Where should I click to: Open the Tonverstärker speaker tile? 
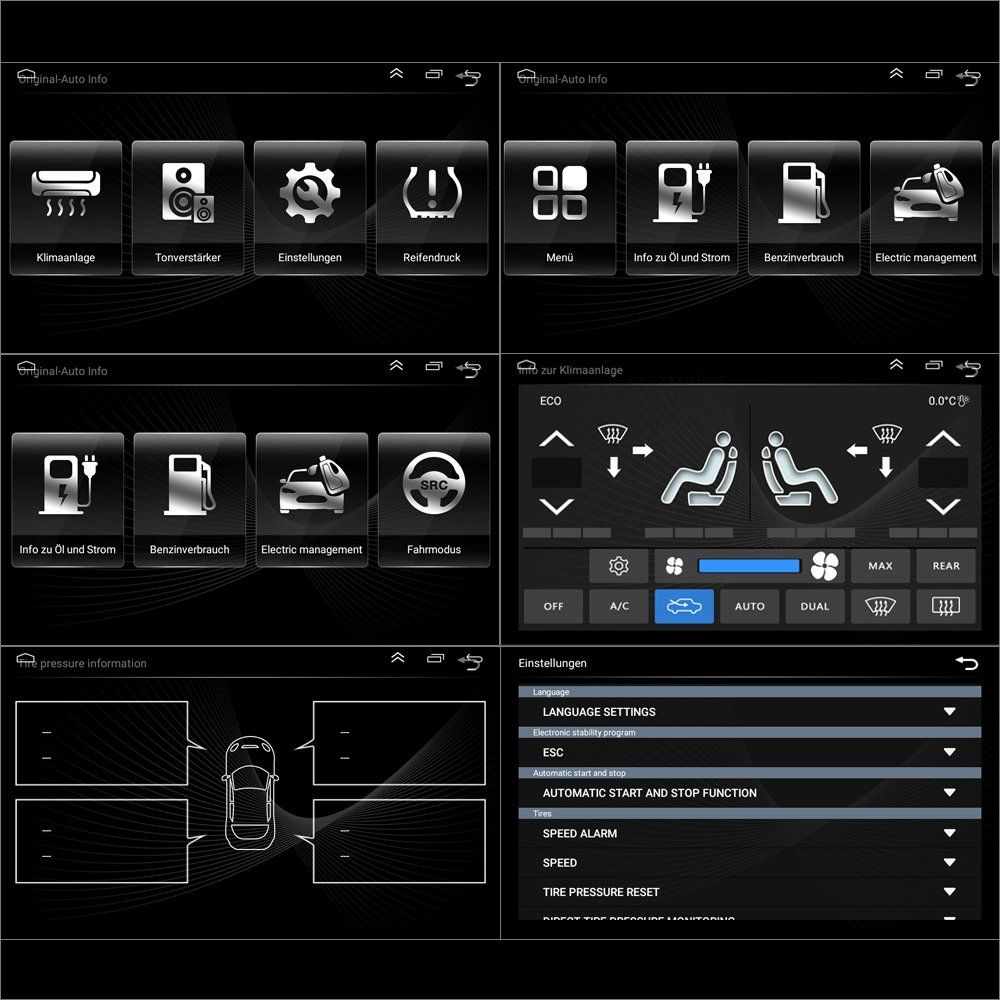click(188, 207)
